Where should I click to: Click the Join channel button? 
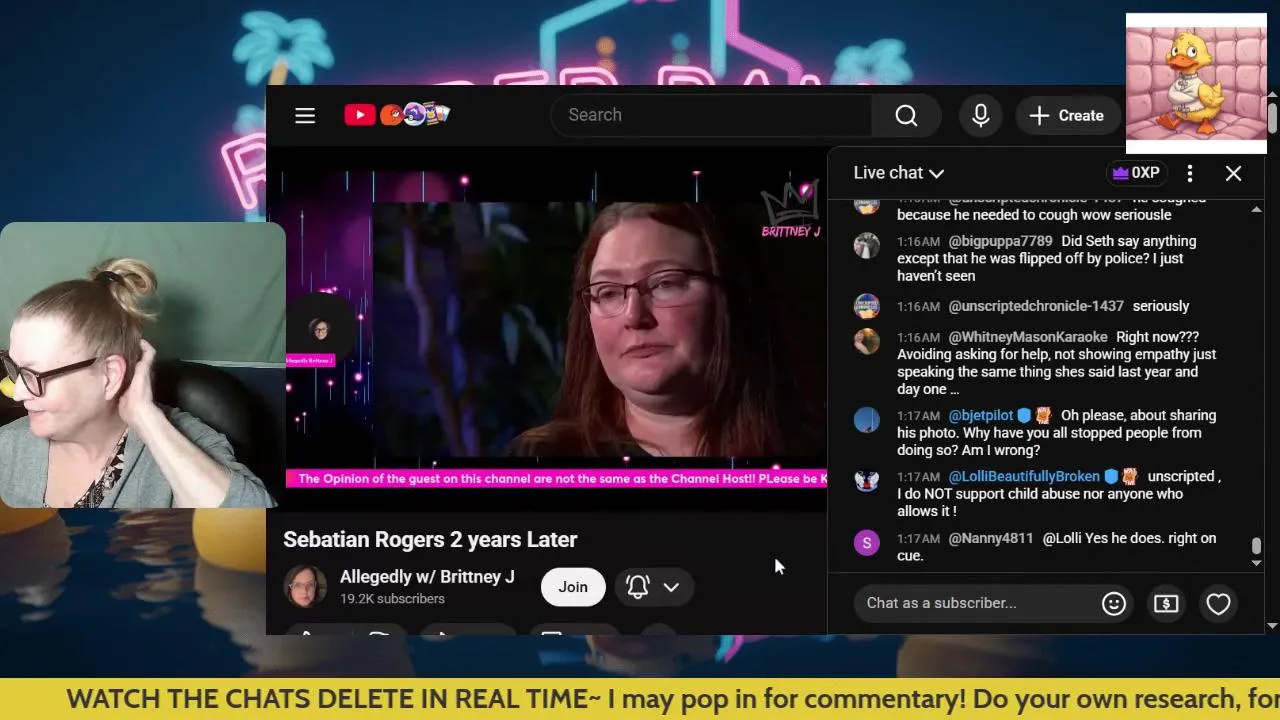pyautogui.click(x=573, y=587)
